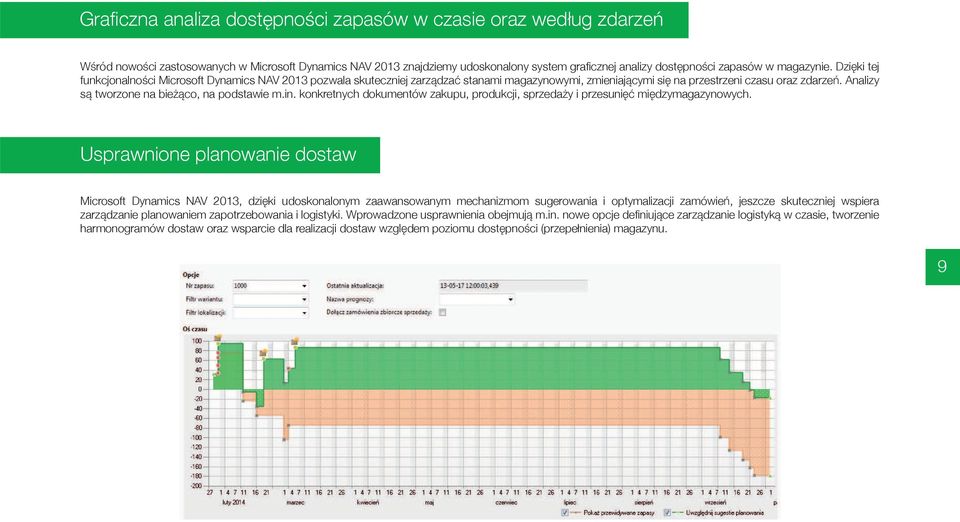Viewport: 960px width, 522px height.
Task: Open the Filtr lokalizacji dropdown
Action: pos(270,313)
